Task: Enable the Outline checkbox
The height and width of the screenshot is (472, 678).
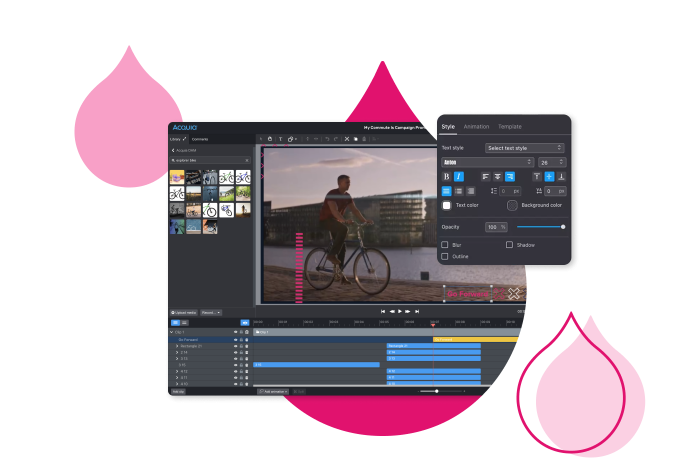Action: [445, 256]
